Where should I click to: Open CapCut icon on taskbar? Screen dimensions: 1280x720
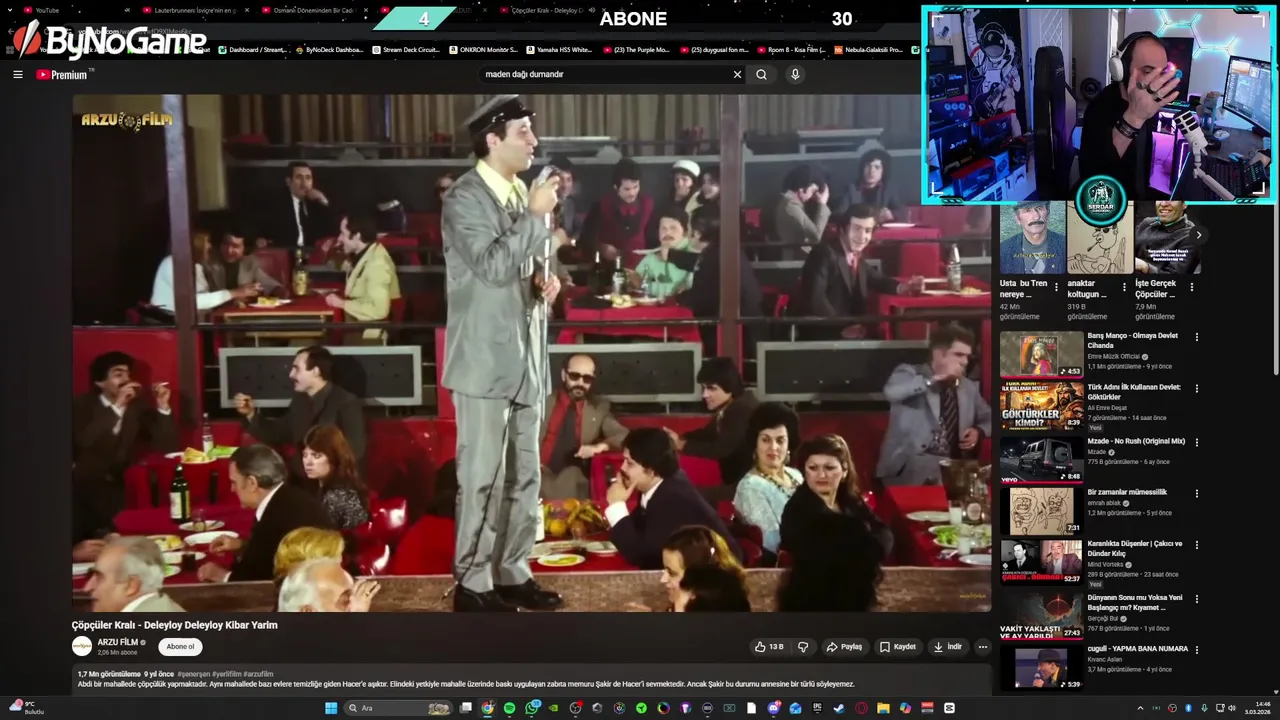[949, 708]
